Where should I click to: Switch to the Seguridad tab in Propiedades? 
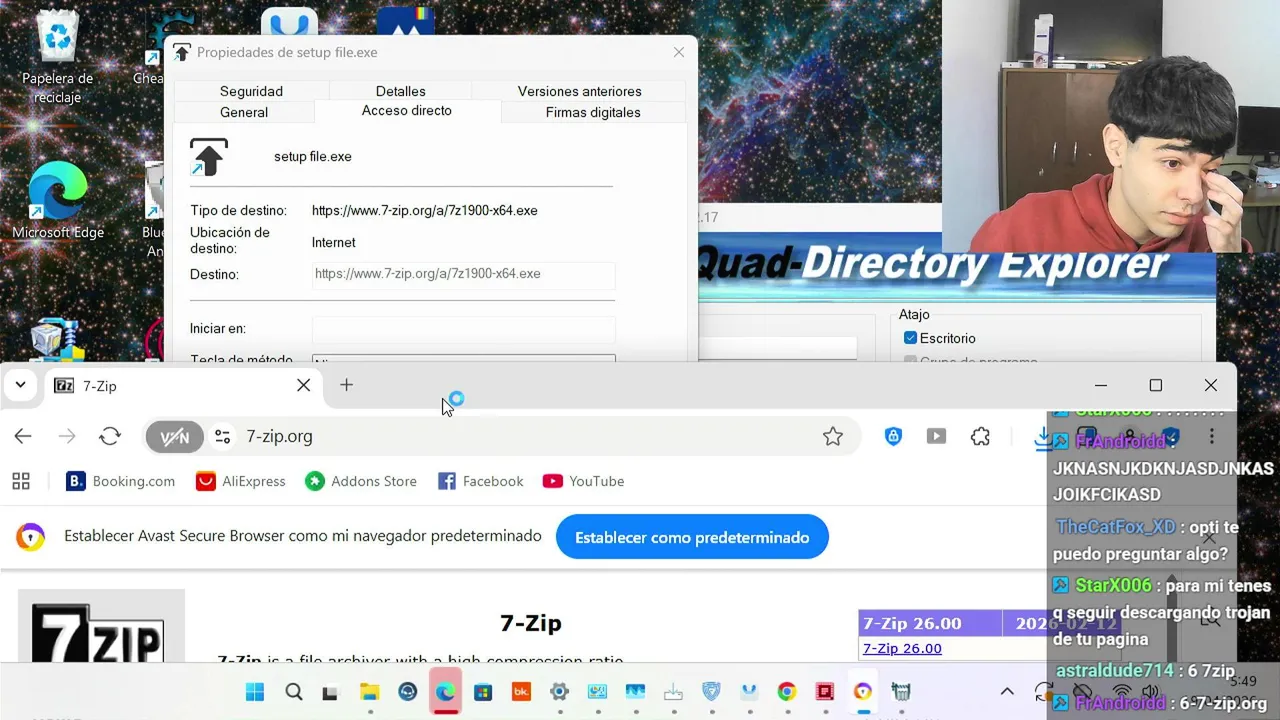[x=251, y=91]
